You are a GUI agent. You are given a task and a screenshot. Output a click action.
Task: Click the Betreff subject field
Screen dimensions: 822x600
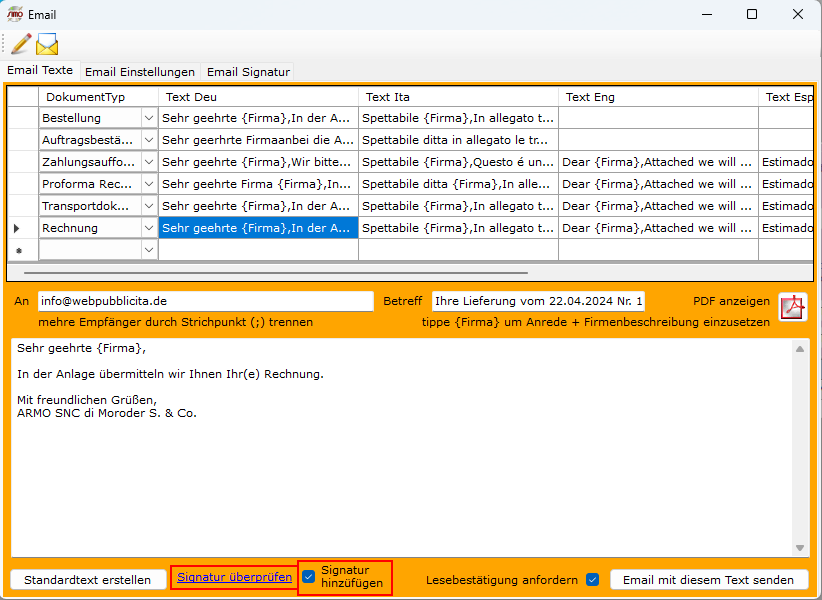538,301
